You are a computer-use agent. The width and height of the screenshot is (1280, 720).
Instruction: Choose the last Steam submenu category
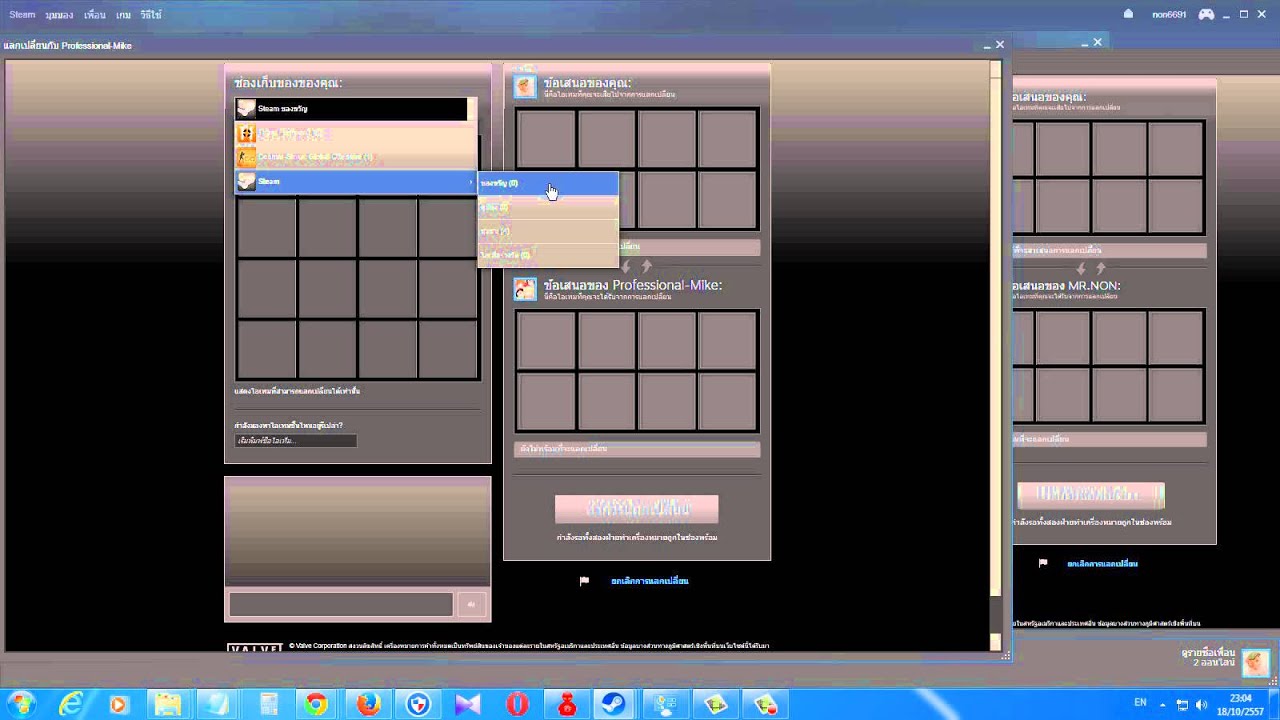[x=547, y=255]
